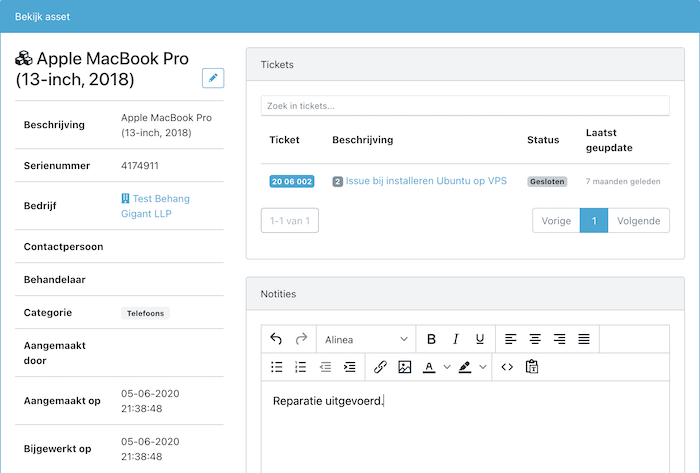Click the Zoek in tickets search field

465,106
